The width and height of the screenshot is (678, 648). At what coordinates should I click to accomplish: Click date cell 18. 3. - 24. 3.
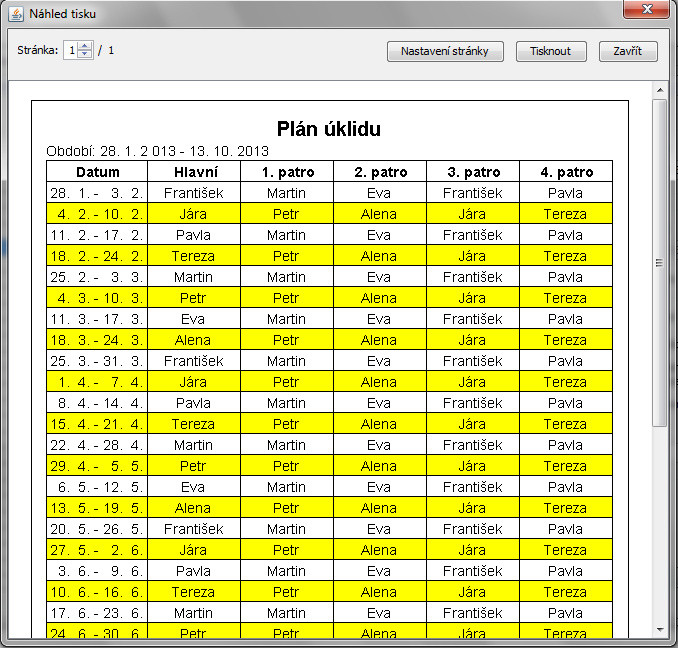click(97, 340)
